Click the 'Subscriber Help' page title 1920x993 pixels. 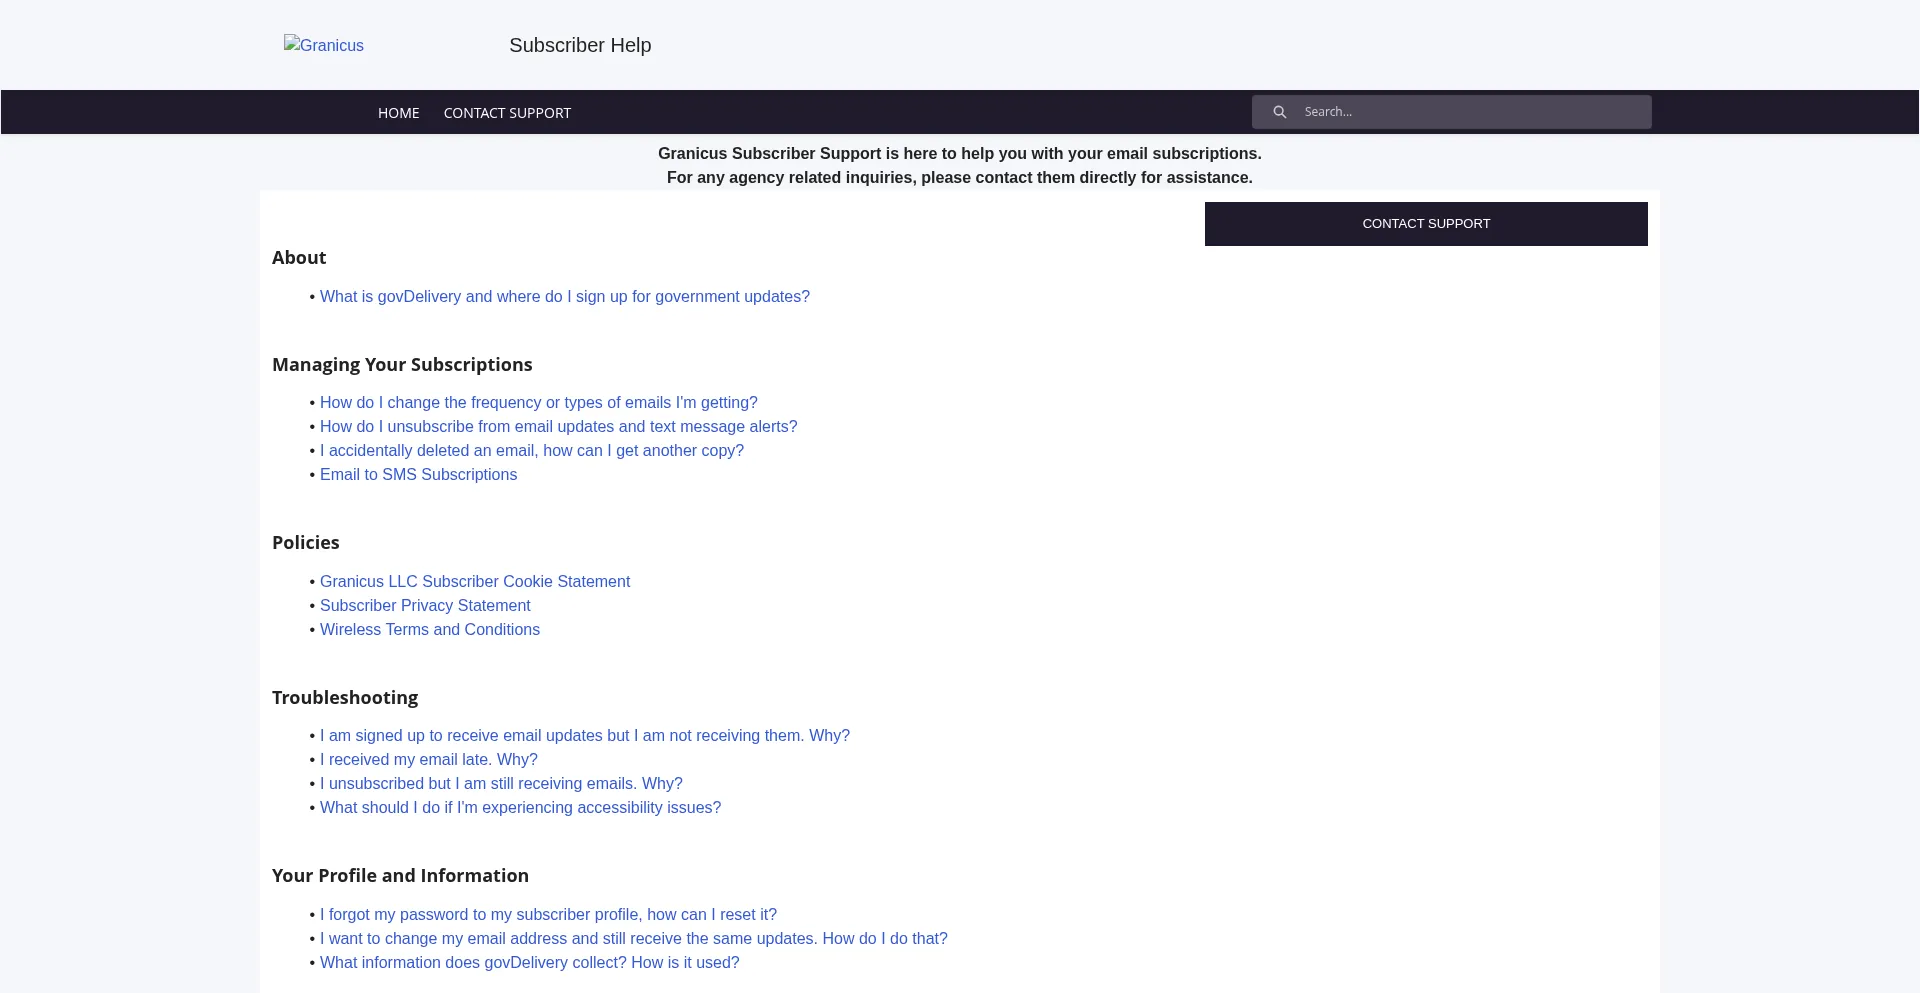point(580,45)
